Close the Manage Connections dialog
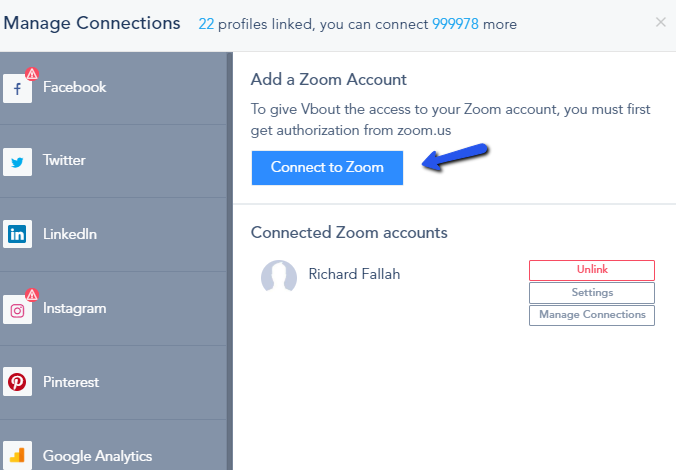The height and width of the screenshot is (470, 676). (x=660, y=22)
